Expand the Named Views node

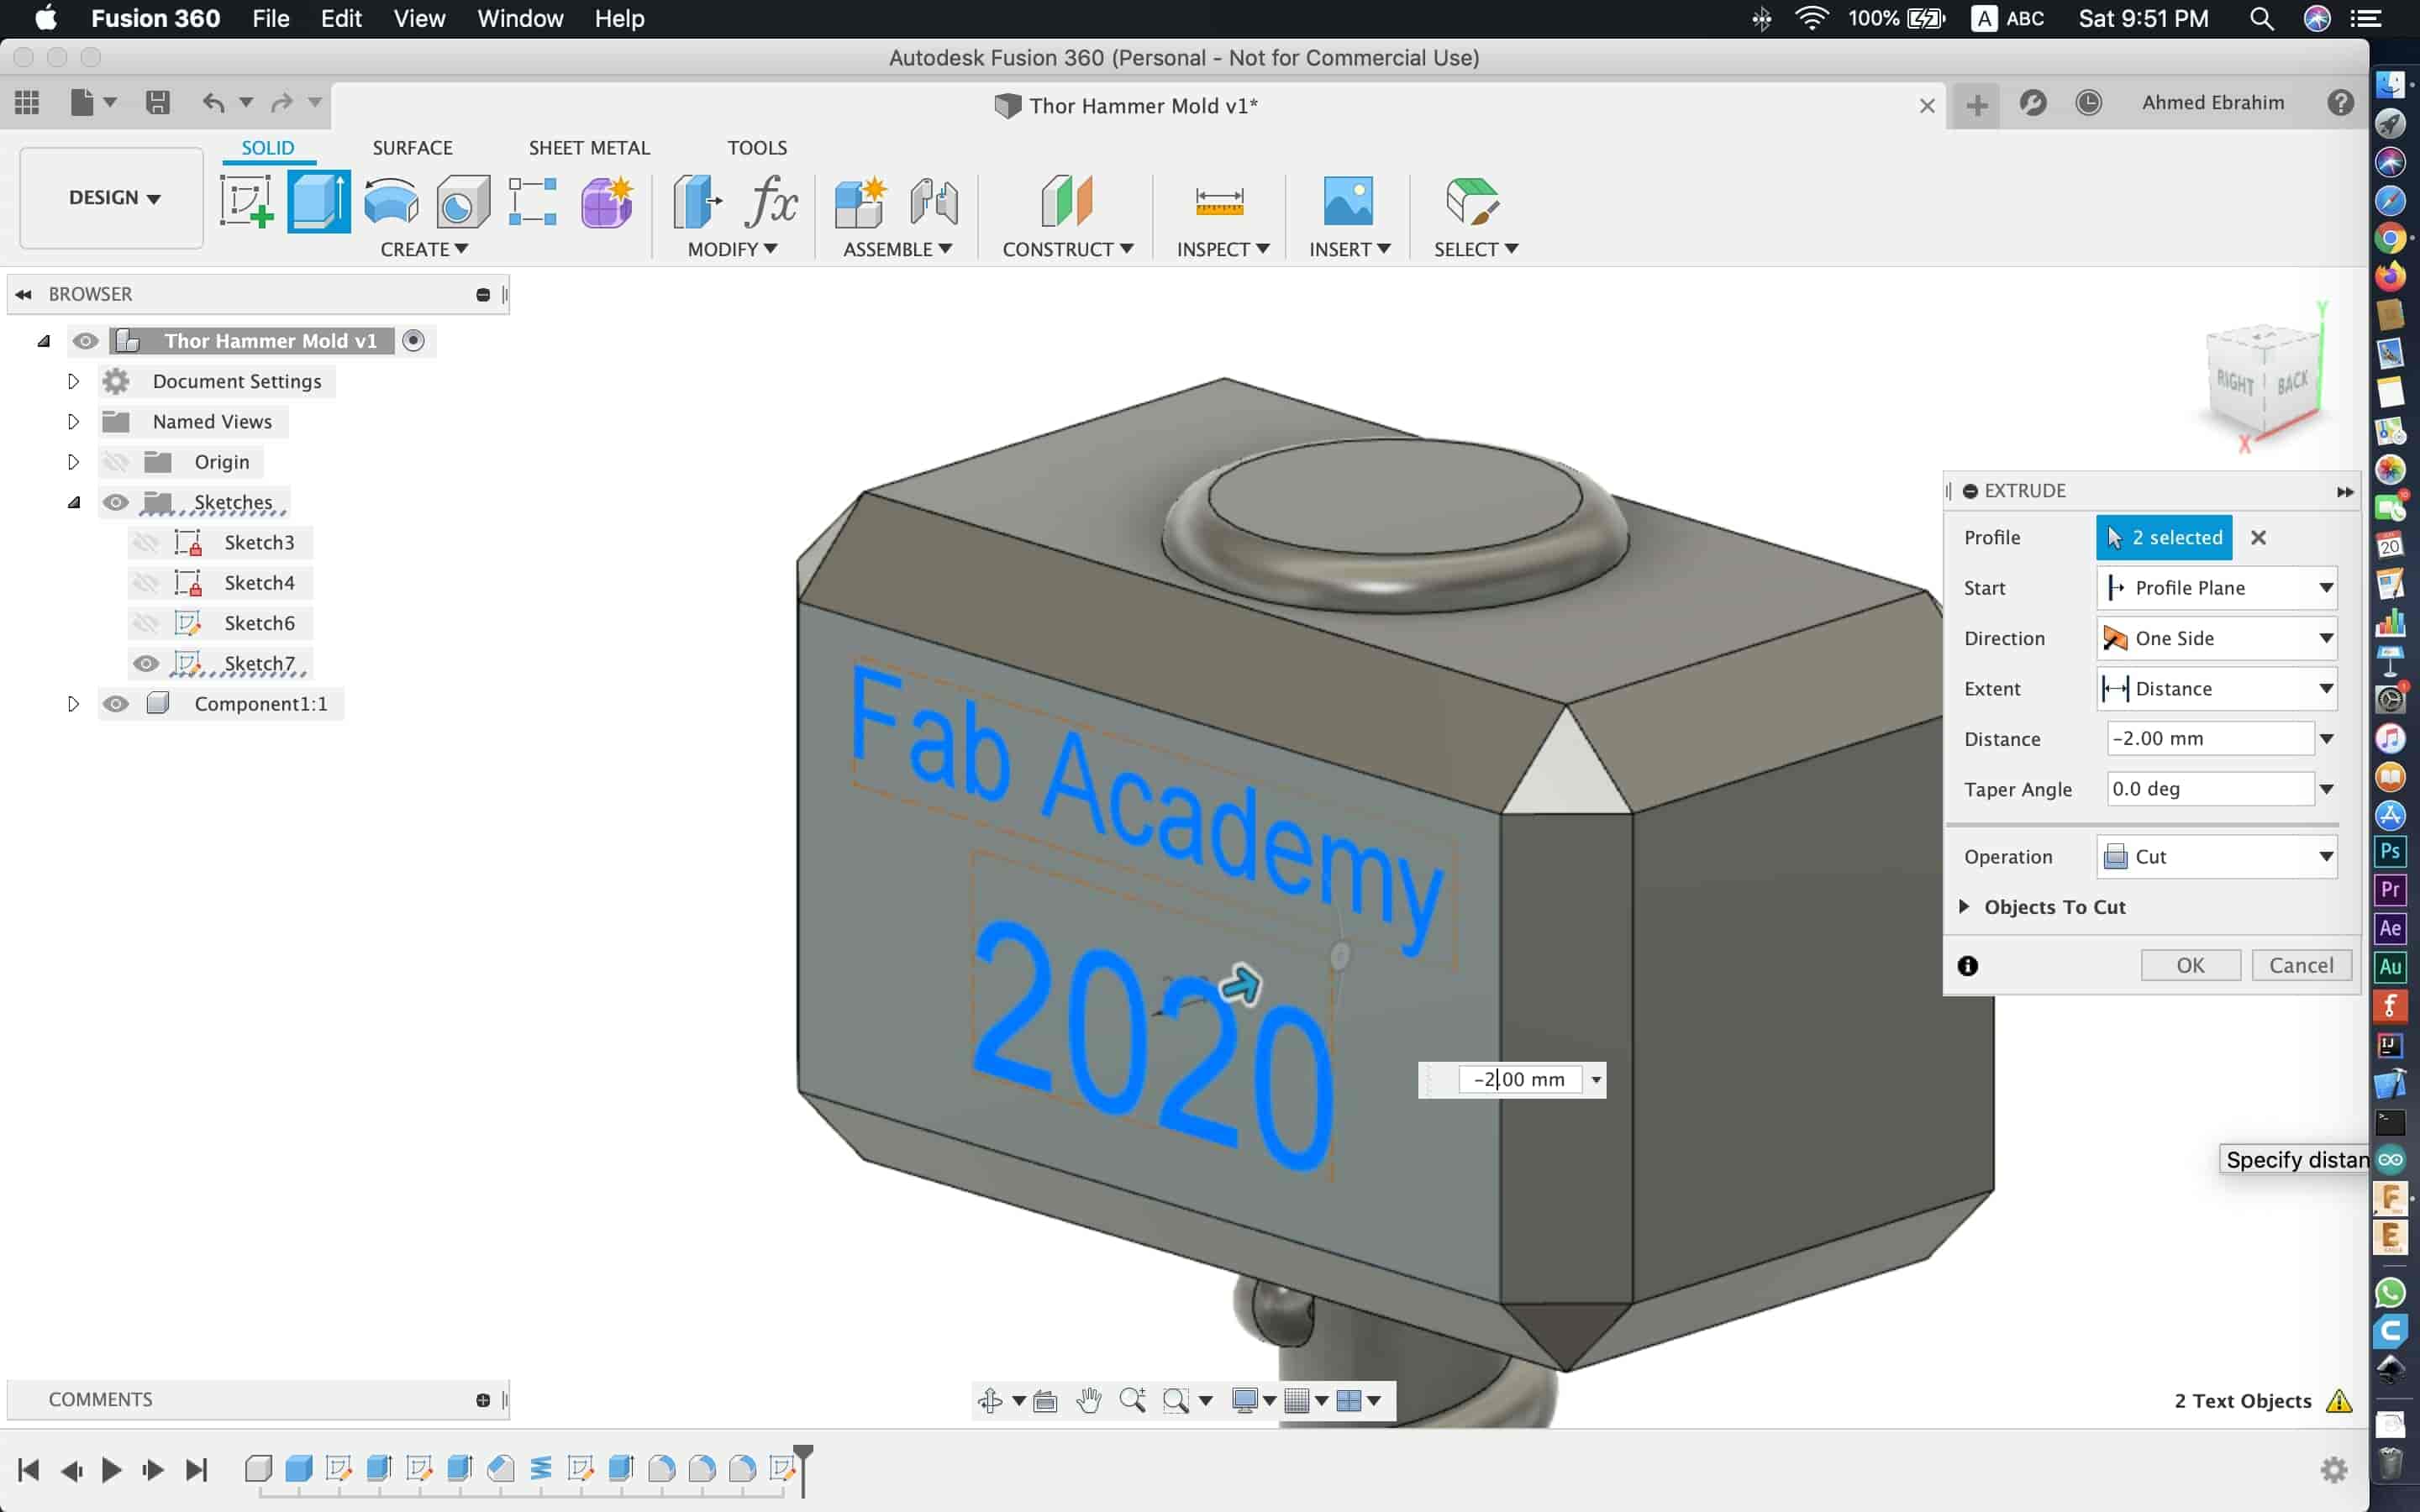click(x=73, y=421)
